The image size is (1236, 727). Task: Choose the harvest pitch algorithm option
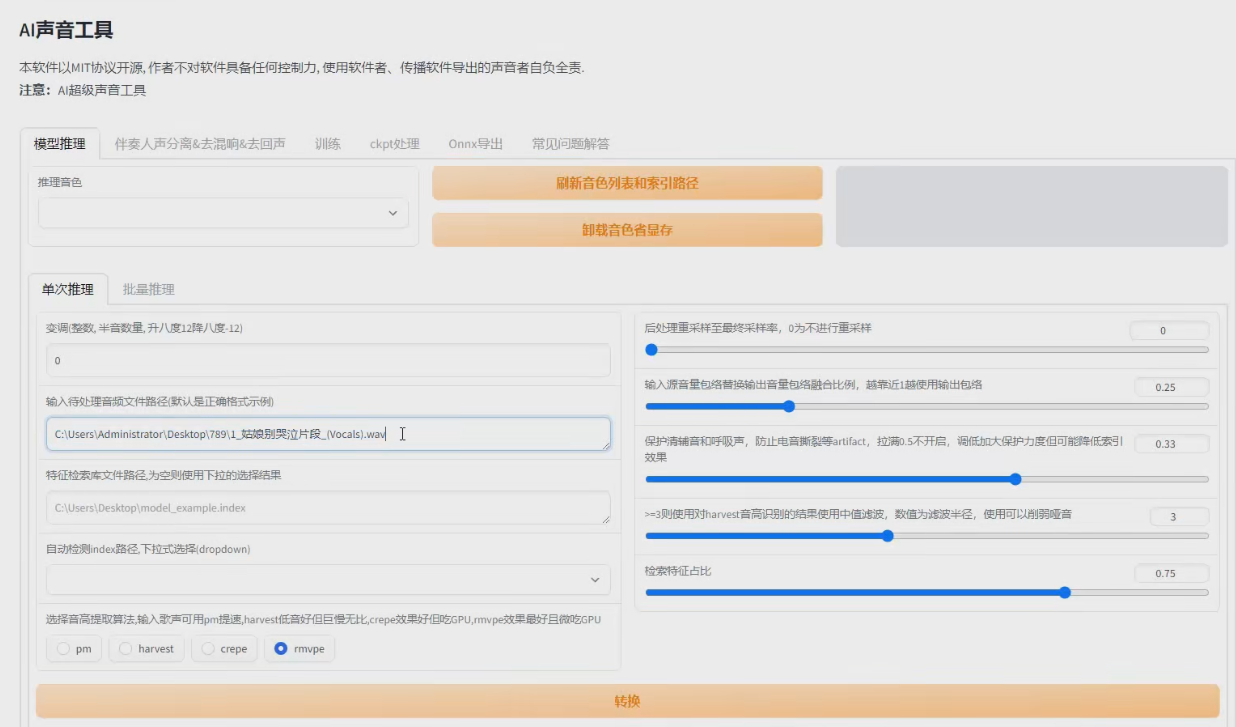tap(125, 649)
